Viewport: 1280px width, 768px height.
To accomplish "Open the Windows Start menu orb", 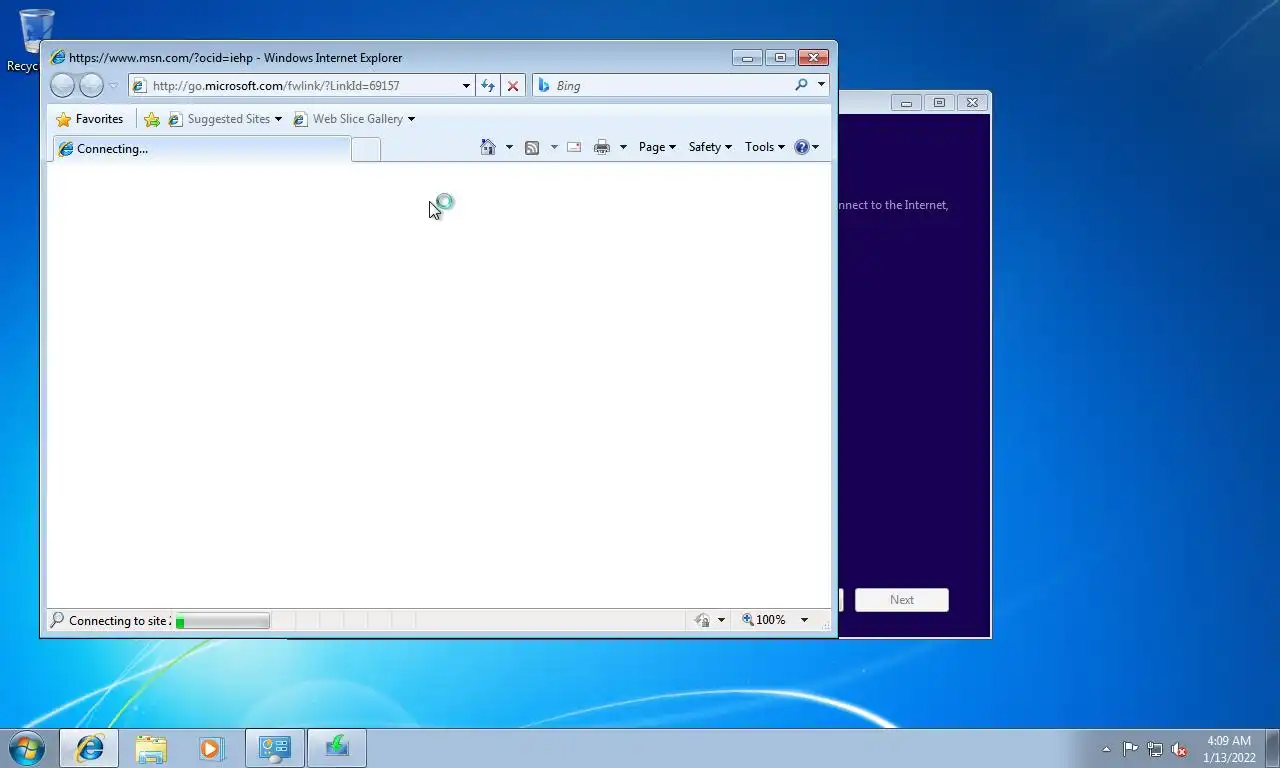I will pos(26,747).
